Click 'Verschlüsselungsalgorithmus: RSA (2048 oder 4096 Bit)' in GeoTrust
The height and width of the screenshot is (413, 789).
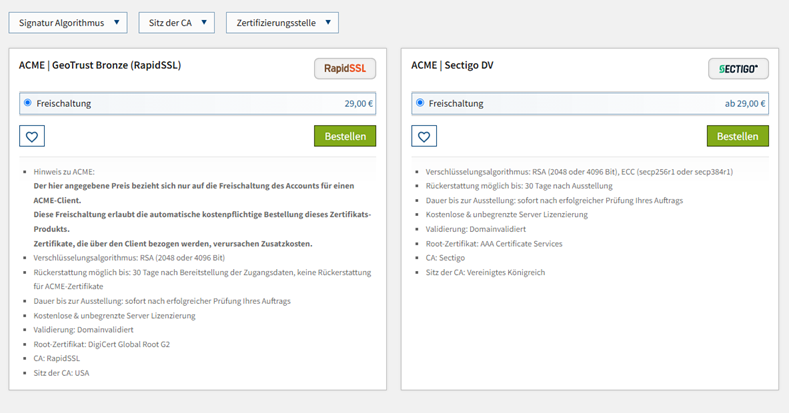click(x=129, y=258)
